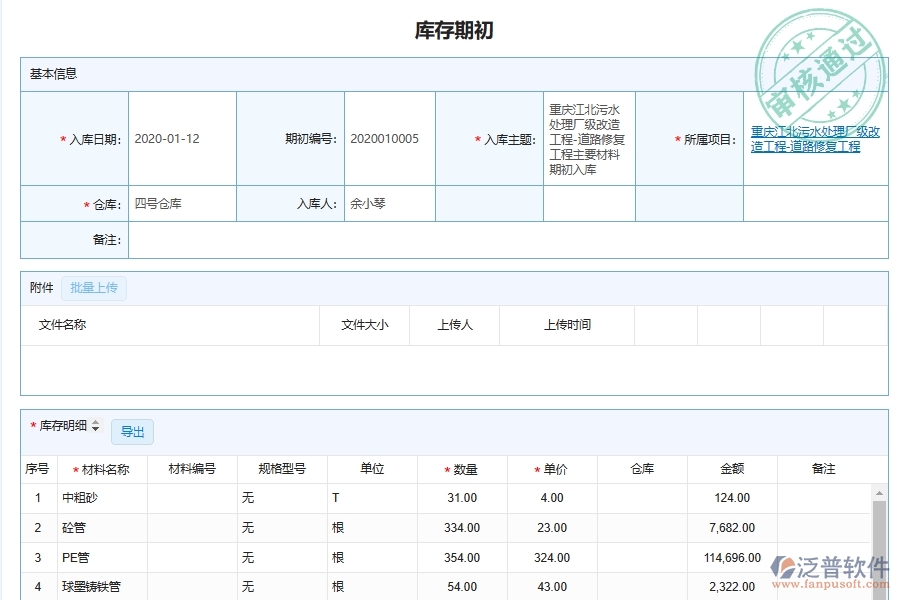Open the 重庆江北污水处理厂级改造工程 project link
900x600 pixels.
point(812,134)
